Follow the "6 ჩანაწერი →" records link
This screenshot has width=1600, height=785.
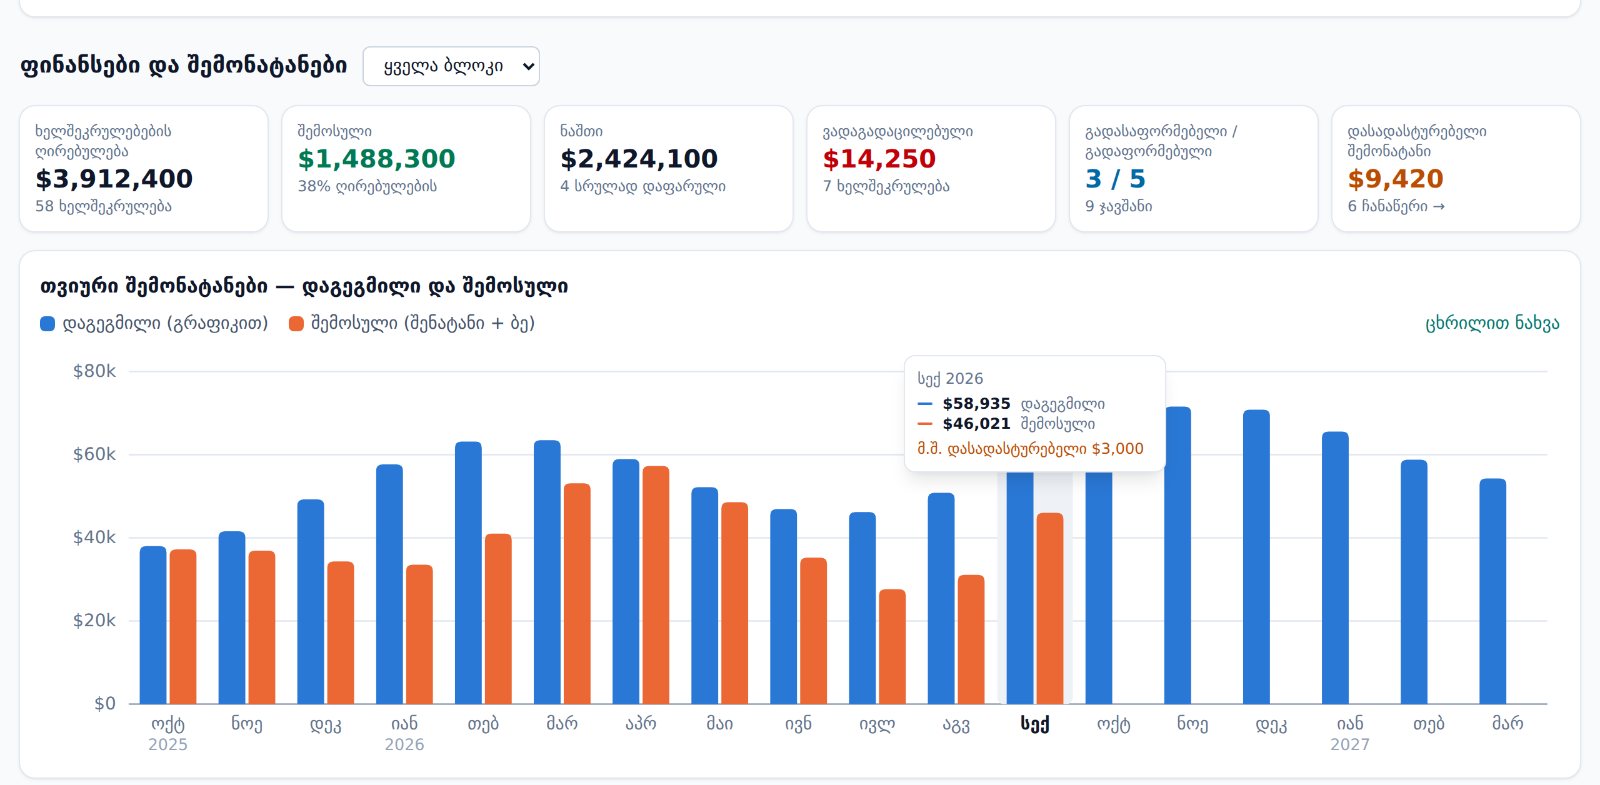1396,206
